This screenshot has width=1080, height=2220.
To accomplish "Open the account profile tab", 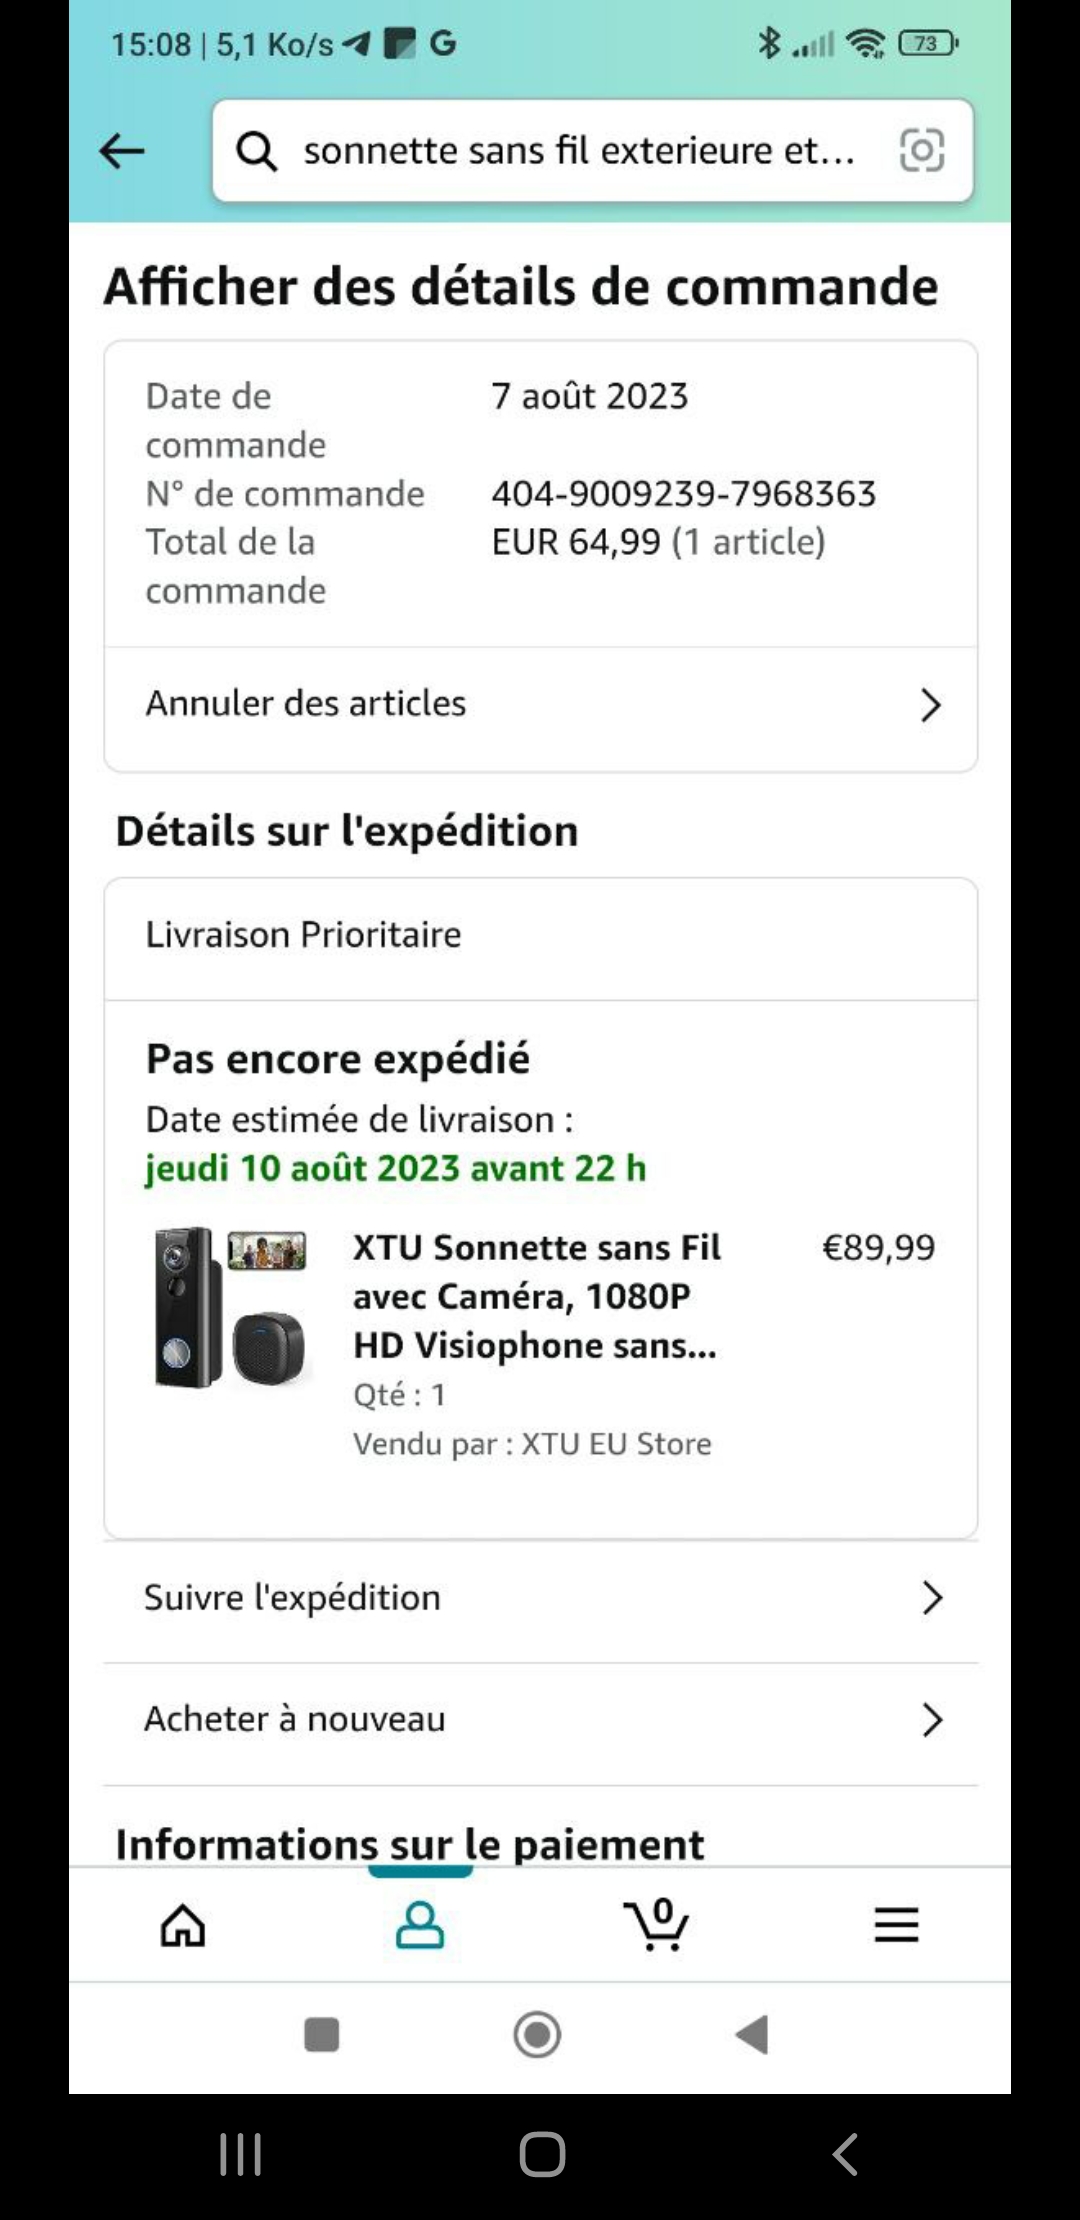I will 420,1925.
